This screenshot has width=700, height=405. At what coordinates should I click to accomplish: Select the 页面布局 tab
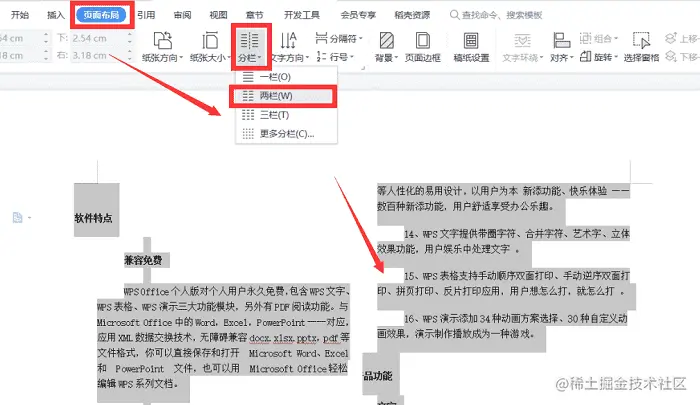[101, 15]
